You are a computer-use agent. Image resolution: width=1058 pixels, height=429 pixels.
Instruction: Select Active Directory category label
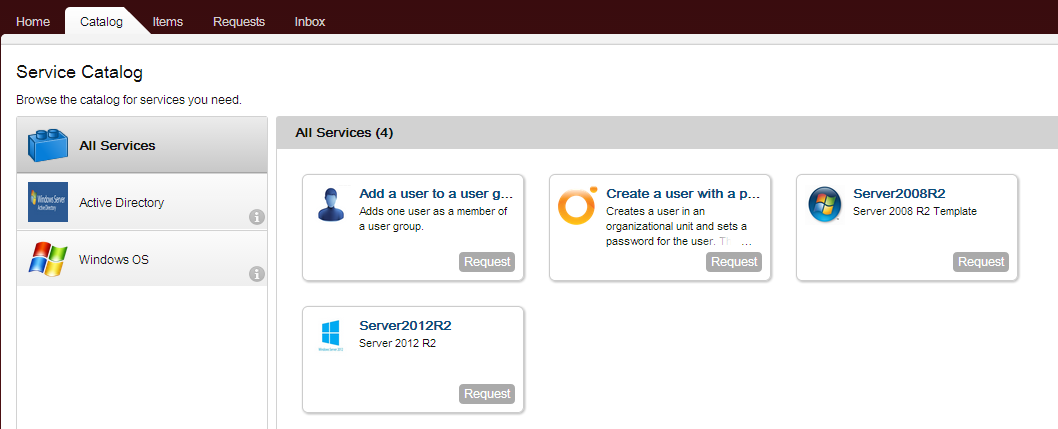point(122,203)
